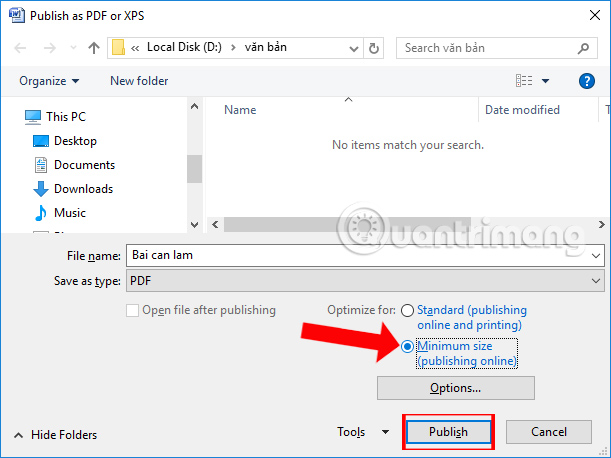
Task: Click the Documents file icon
Action: click(x=41, y=165)
